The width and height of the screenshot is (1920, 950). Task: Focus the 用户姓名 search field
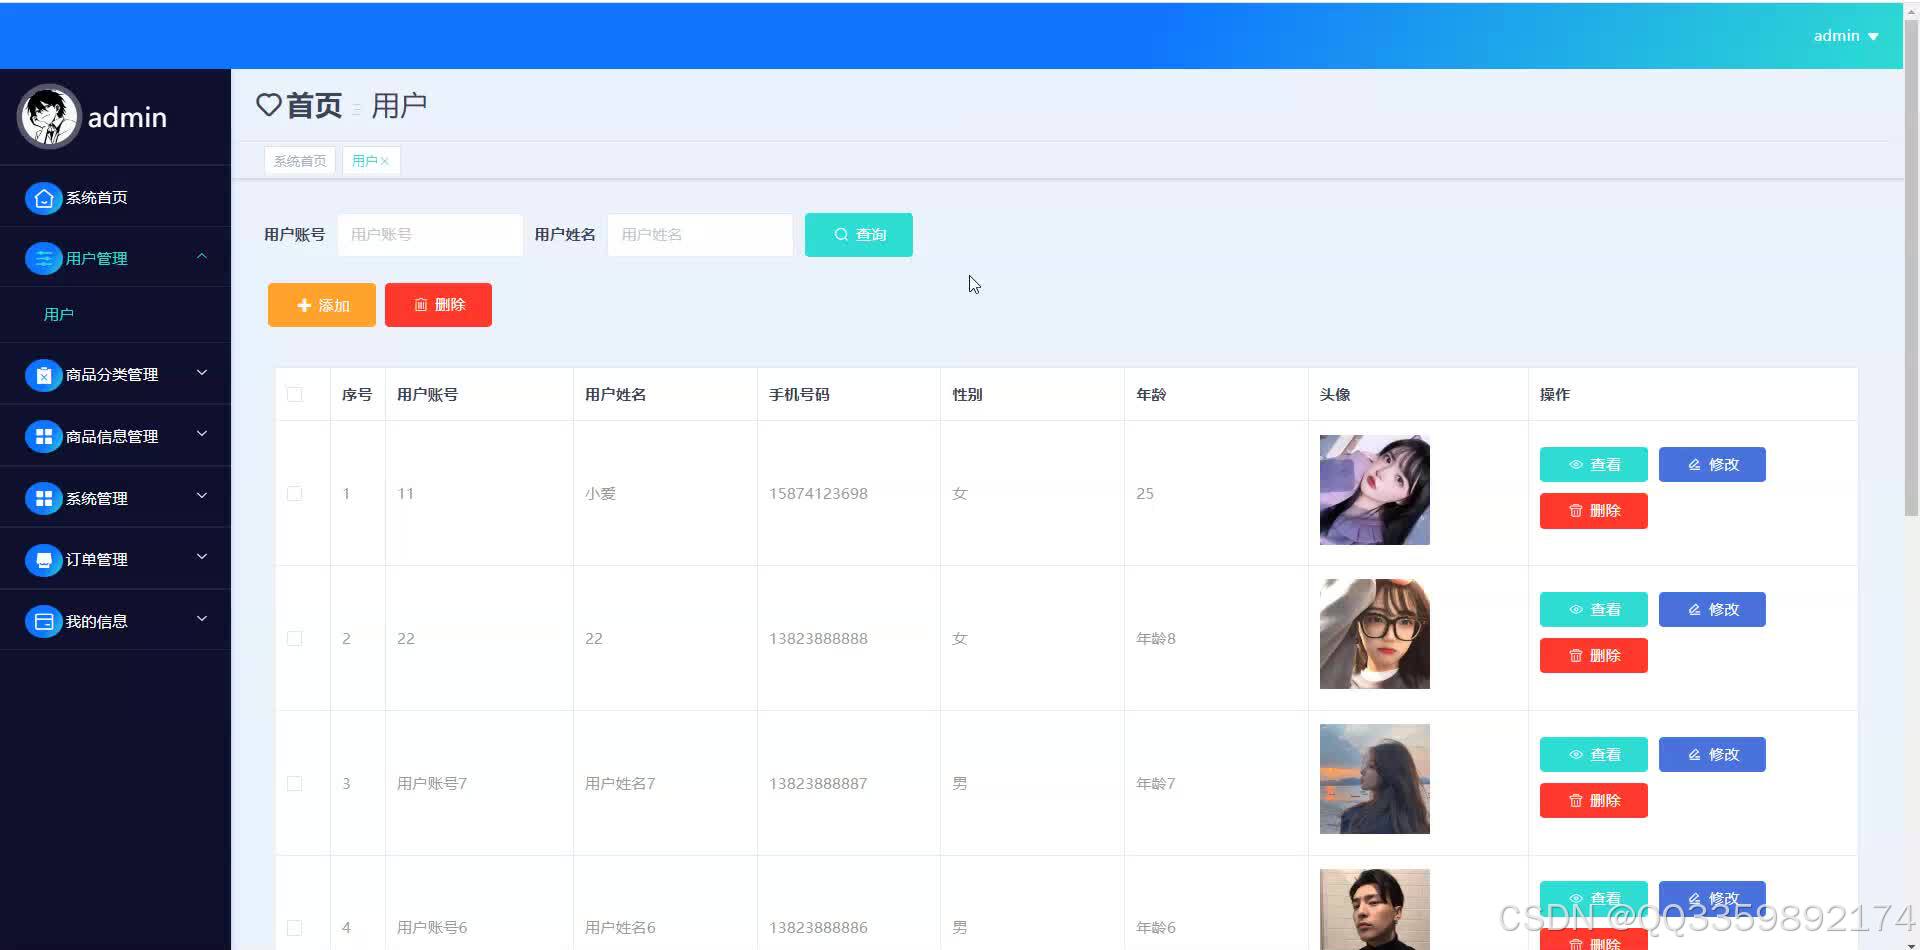click(x=700, y=235)
